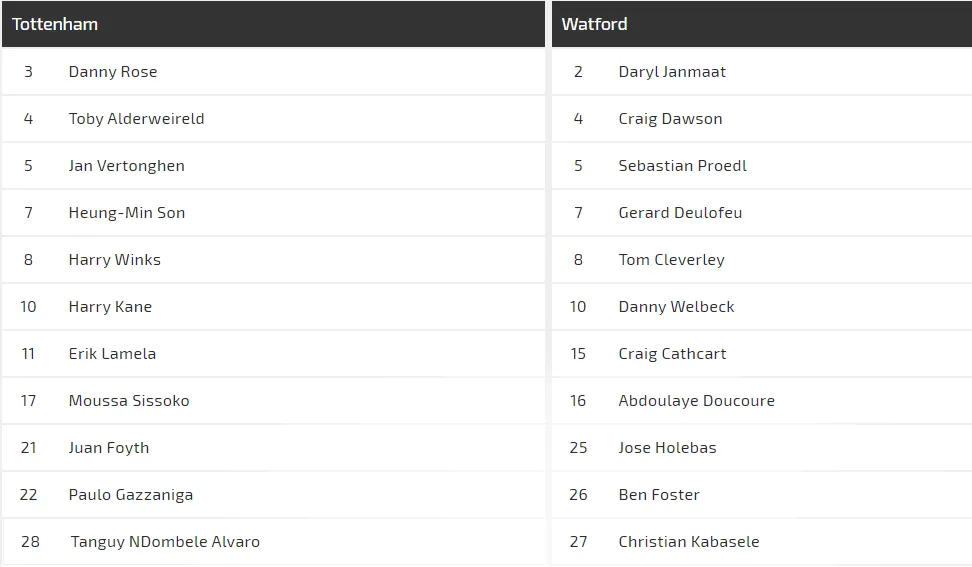Click Harry Winks' name
This screenshot has width=972, height=567.
(x=114, y=260)
